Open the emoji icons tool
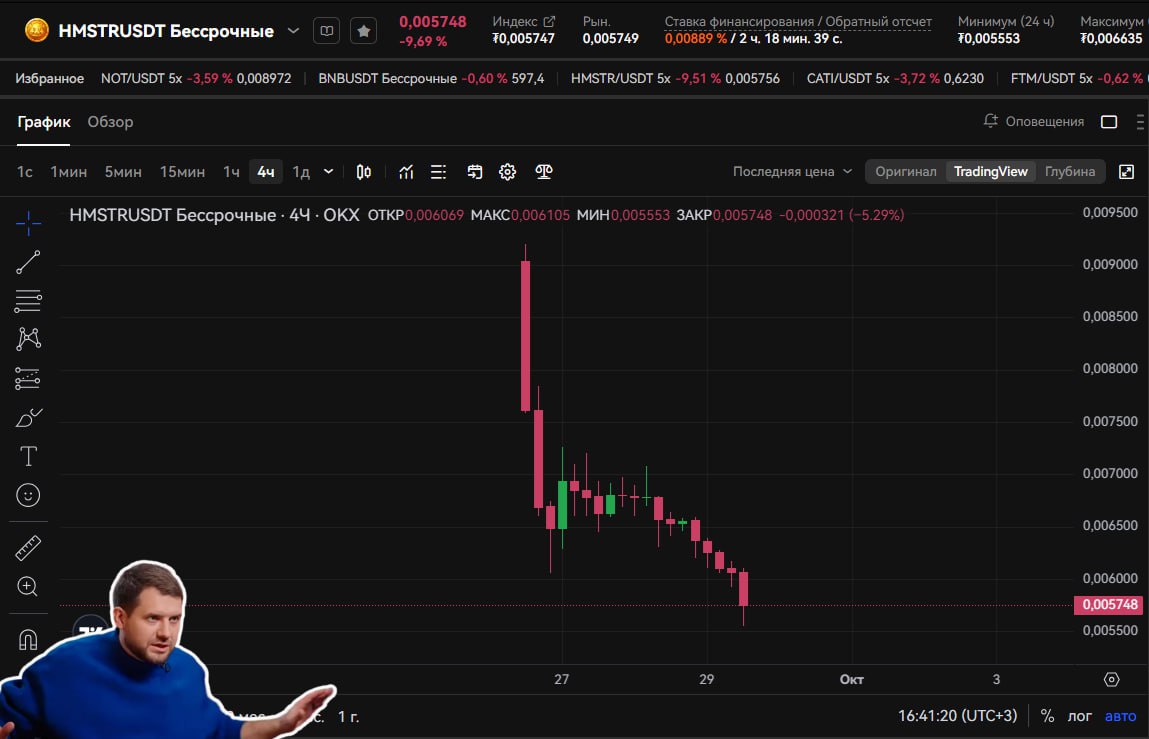 click(x=28, y=495)
